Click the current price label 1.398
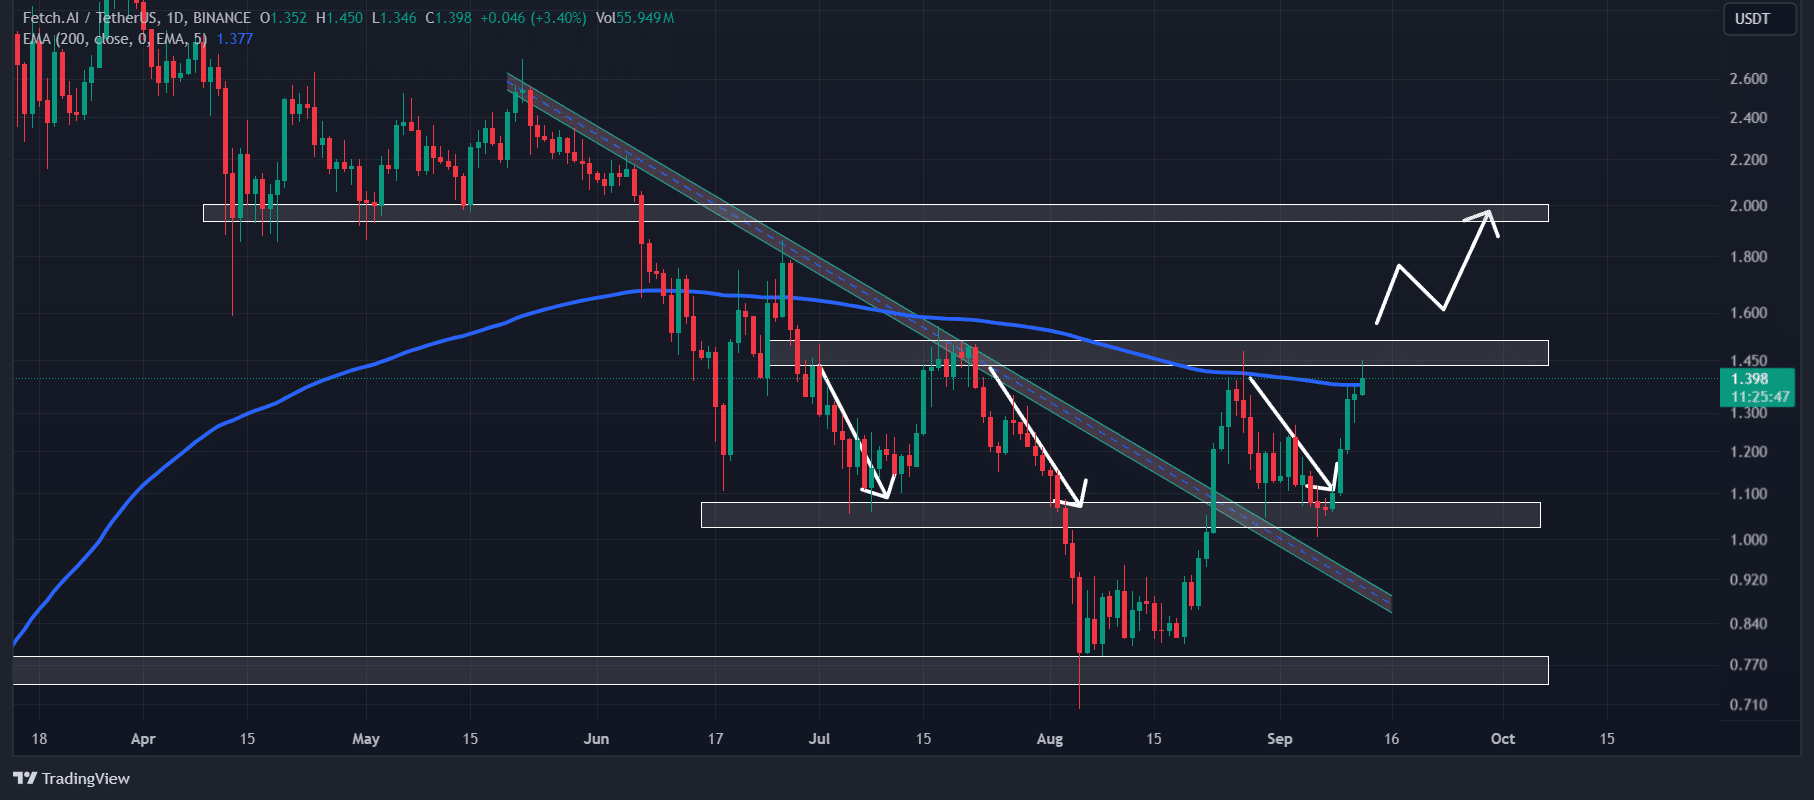 [1749, 379]
